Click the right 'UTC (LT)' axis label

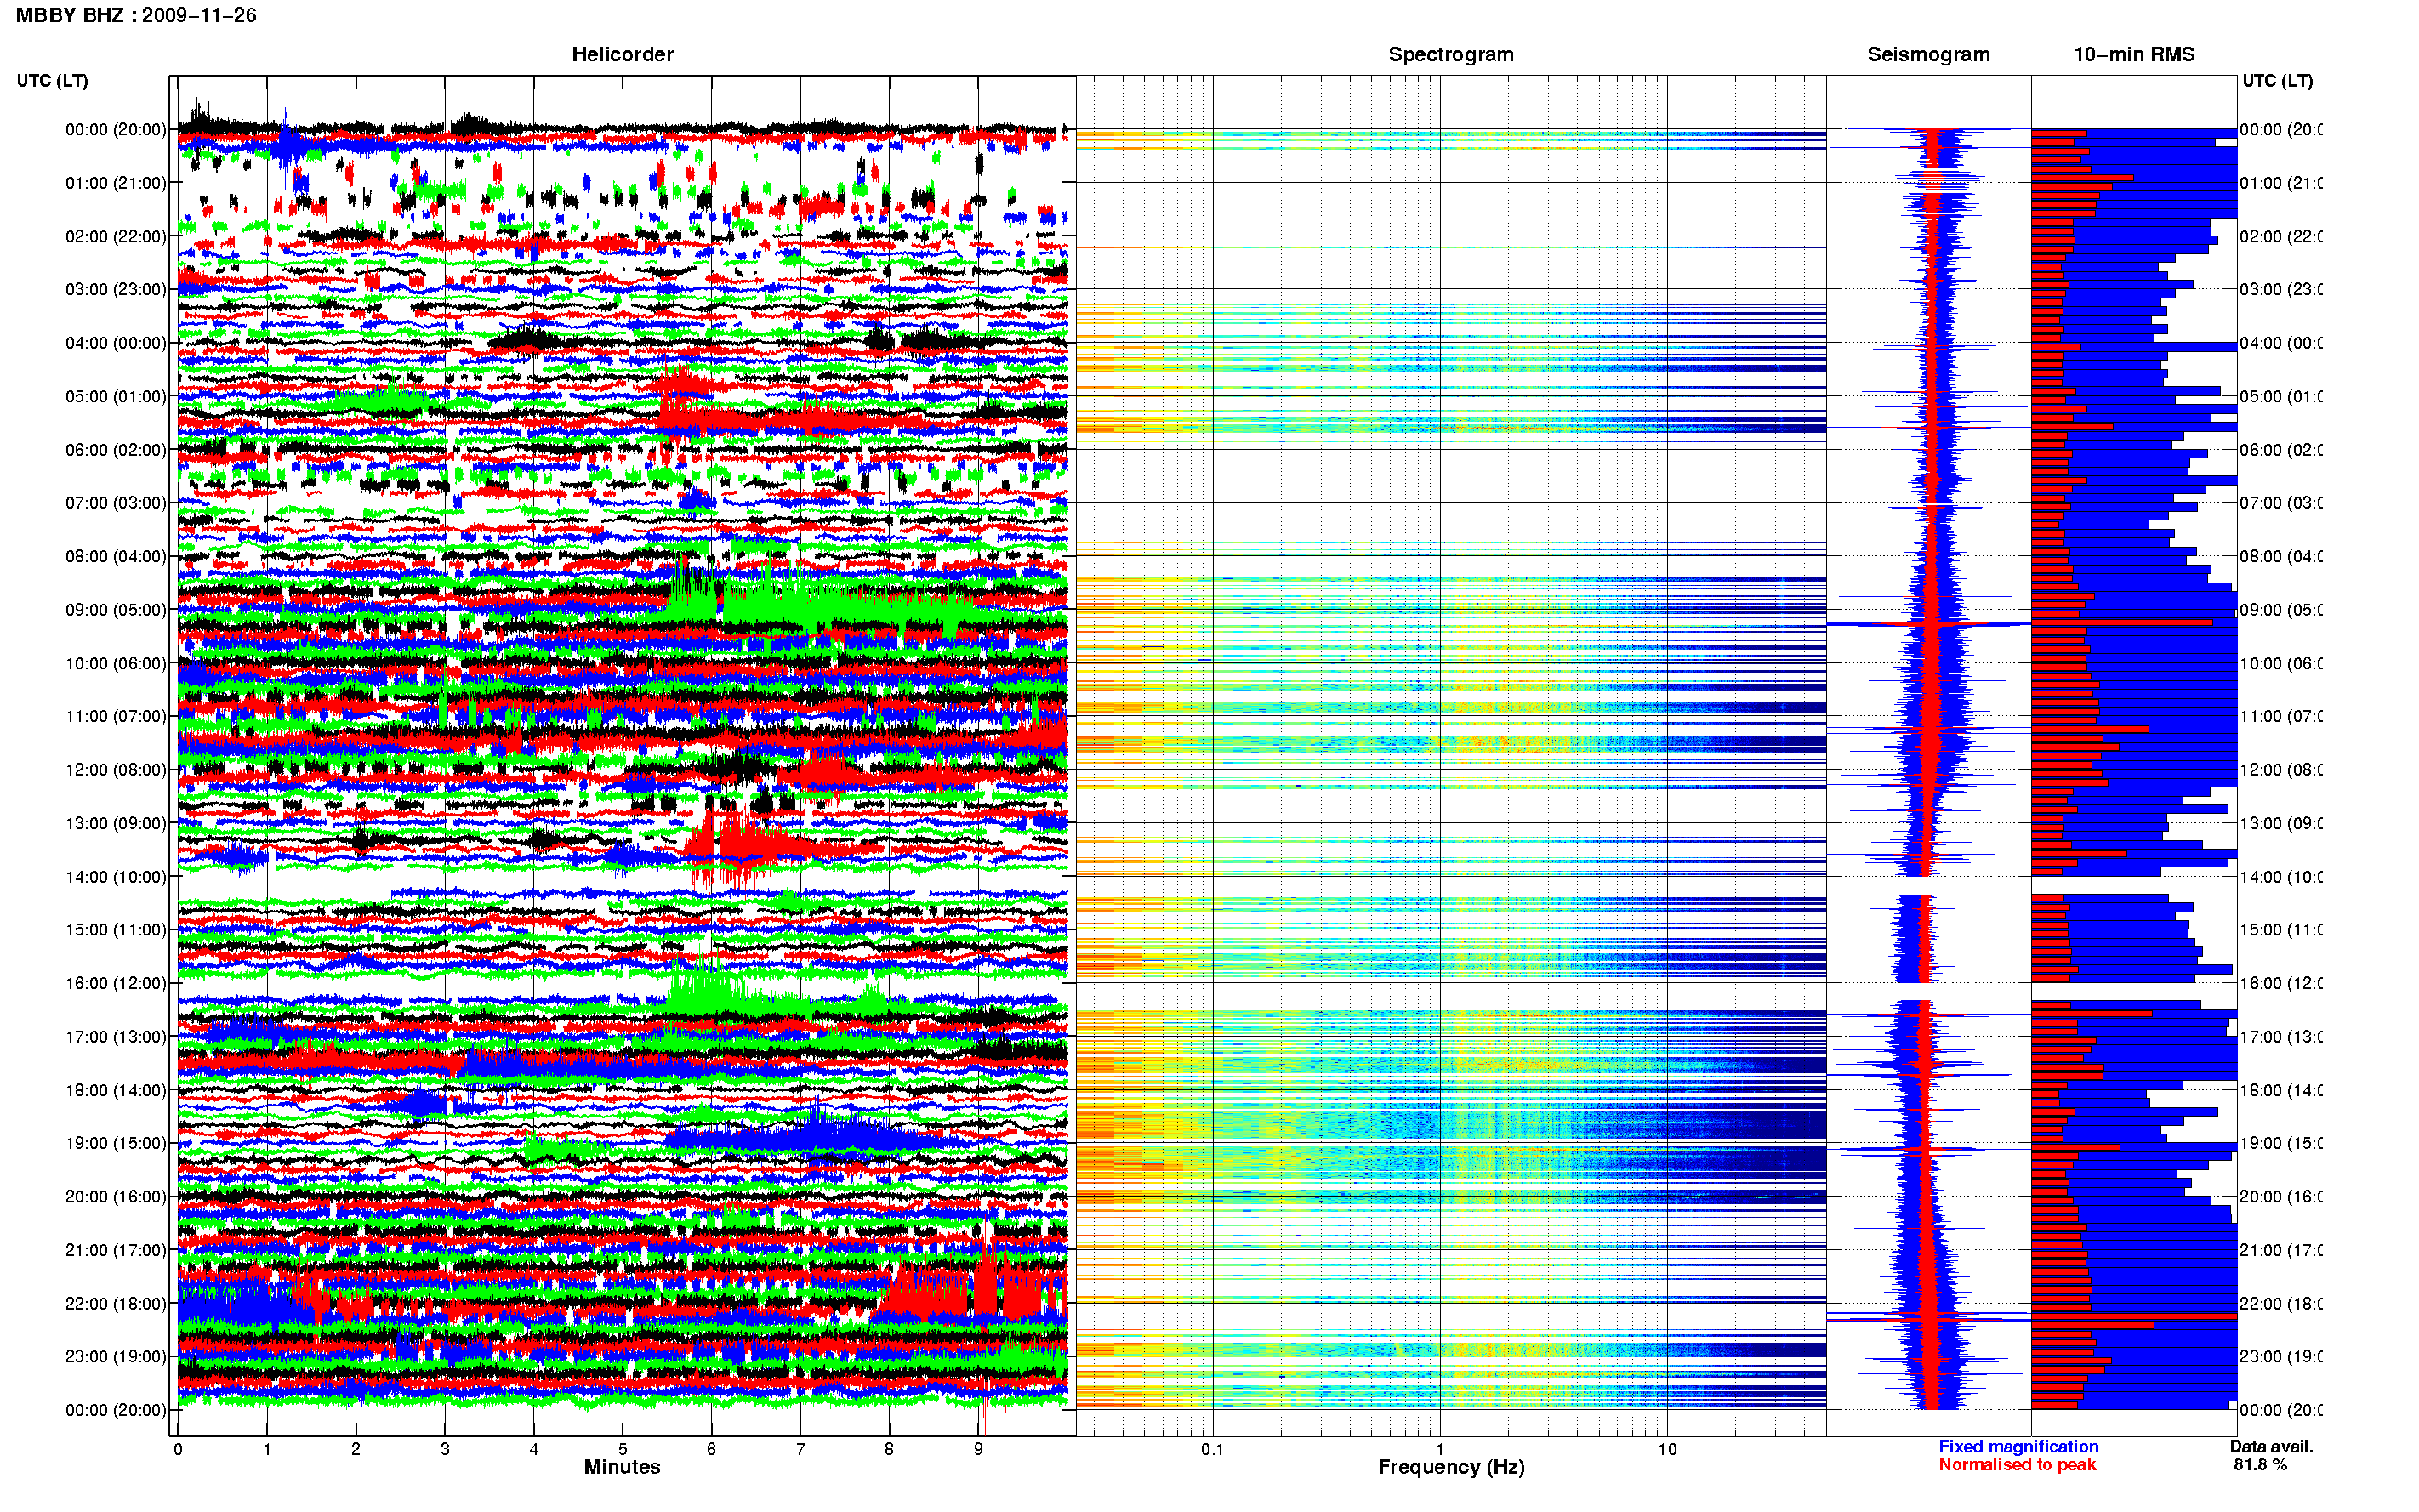pyautogui.click(x=2277, y=81)
